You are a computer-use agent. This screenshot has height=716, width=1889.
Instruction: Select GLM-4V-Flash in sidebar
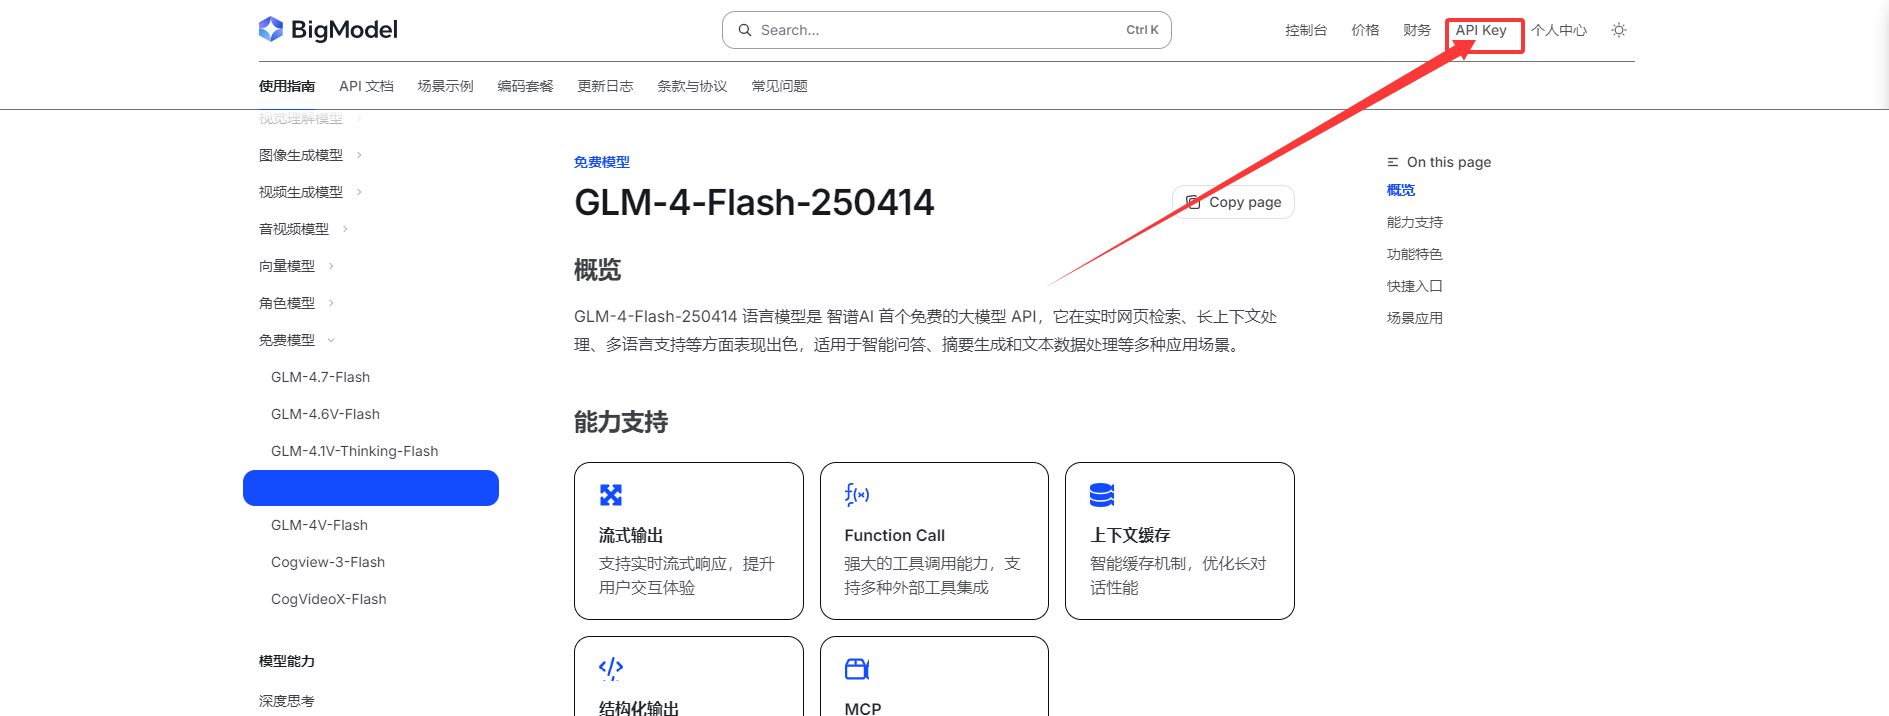click(x=319, y=525)
